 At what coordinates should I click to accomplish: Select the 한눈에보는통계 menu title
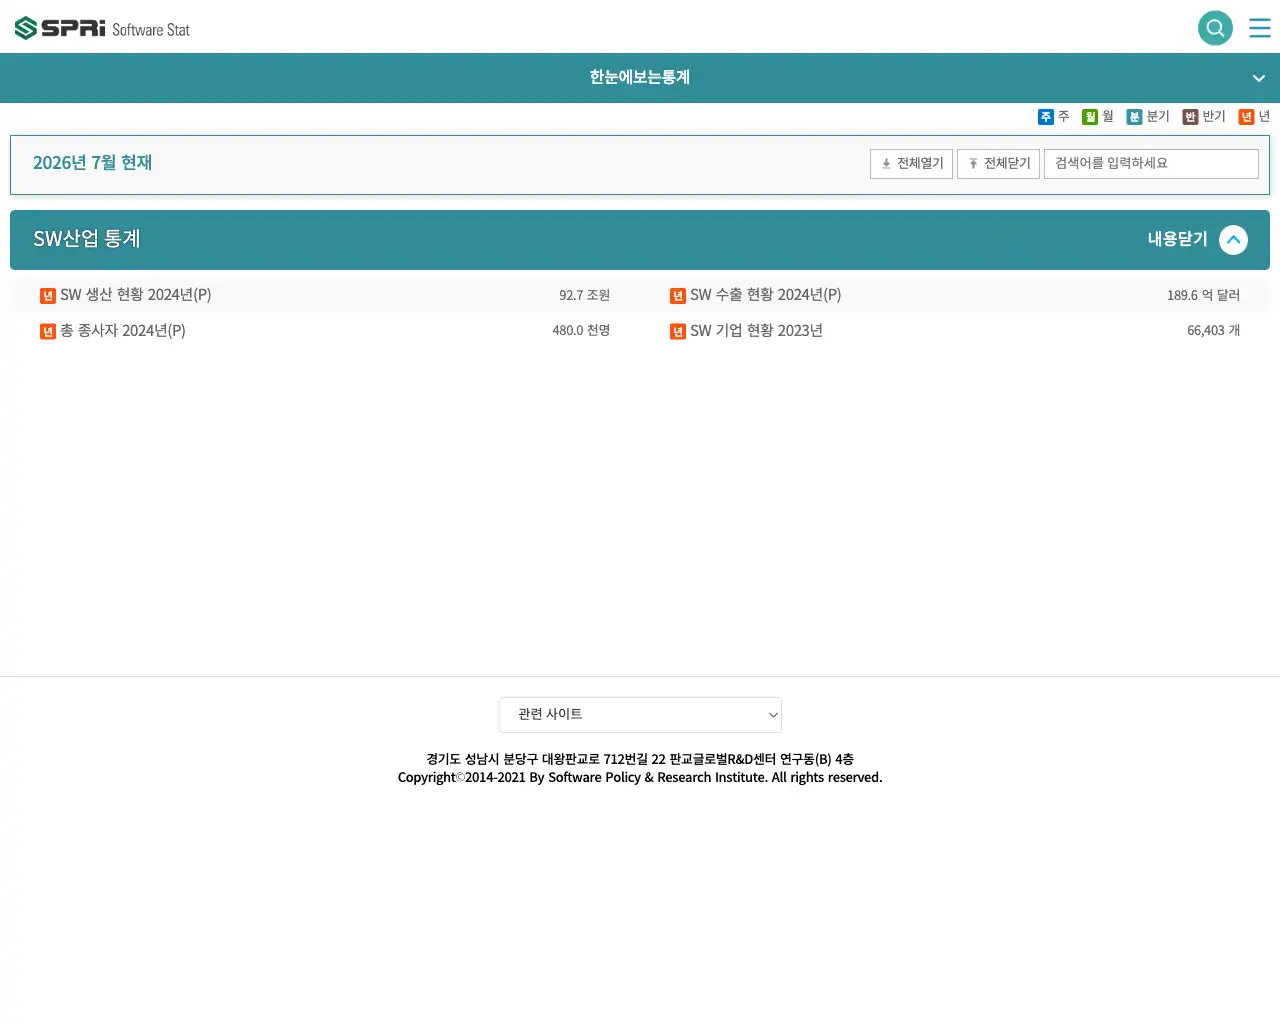(640, 77)
